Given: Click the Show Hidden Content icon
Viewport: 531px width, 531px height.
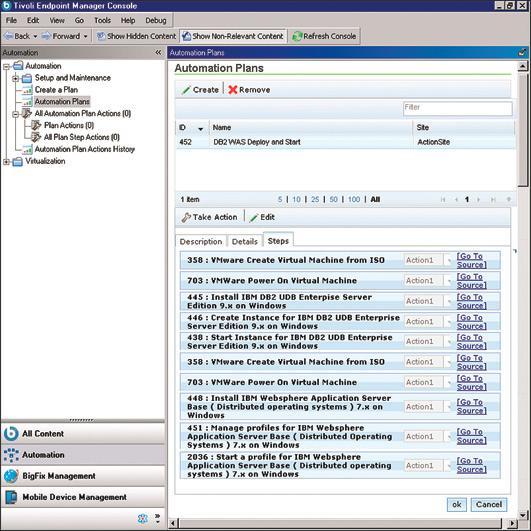Looking at the screenshot, I should (101, 36).
